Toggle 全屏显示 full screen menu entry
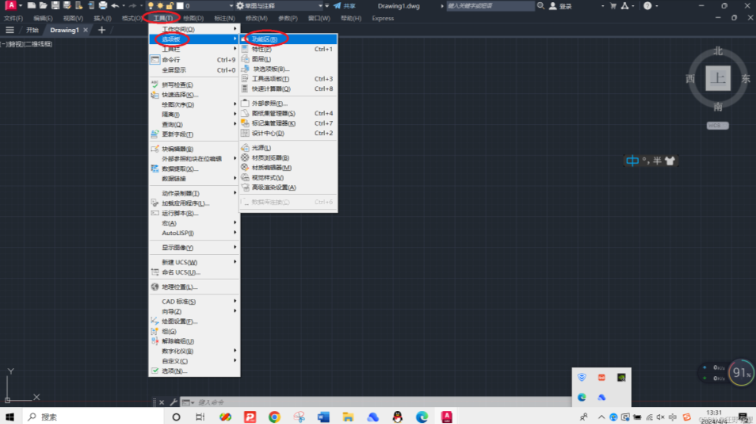The width and height of the screenshot is (756, 424). [177, 71]
